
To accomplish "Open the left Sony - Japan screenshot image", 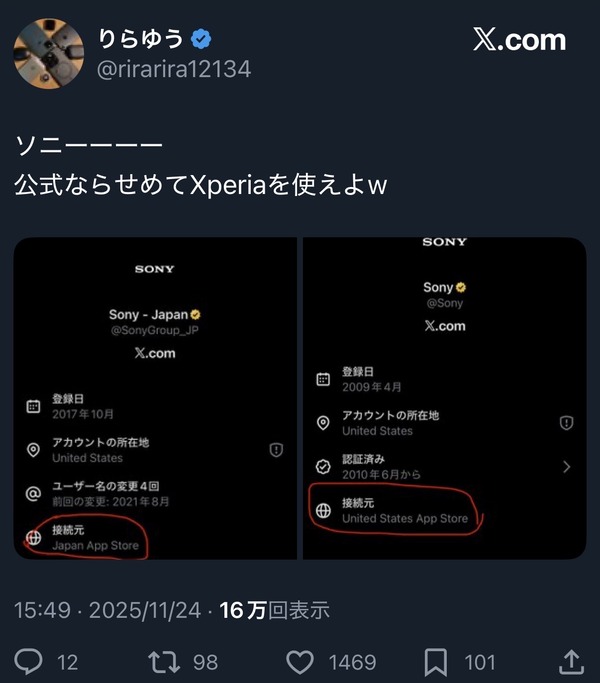I will [155, 398].
